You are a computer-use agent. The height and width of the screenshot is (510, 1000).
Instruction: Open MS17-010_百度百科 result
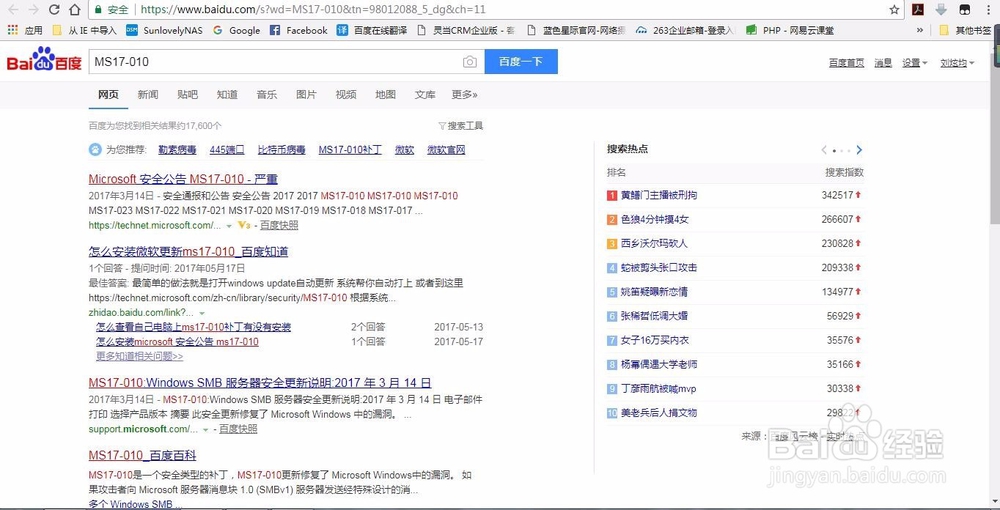[x=142, y=456]
